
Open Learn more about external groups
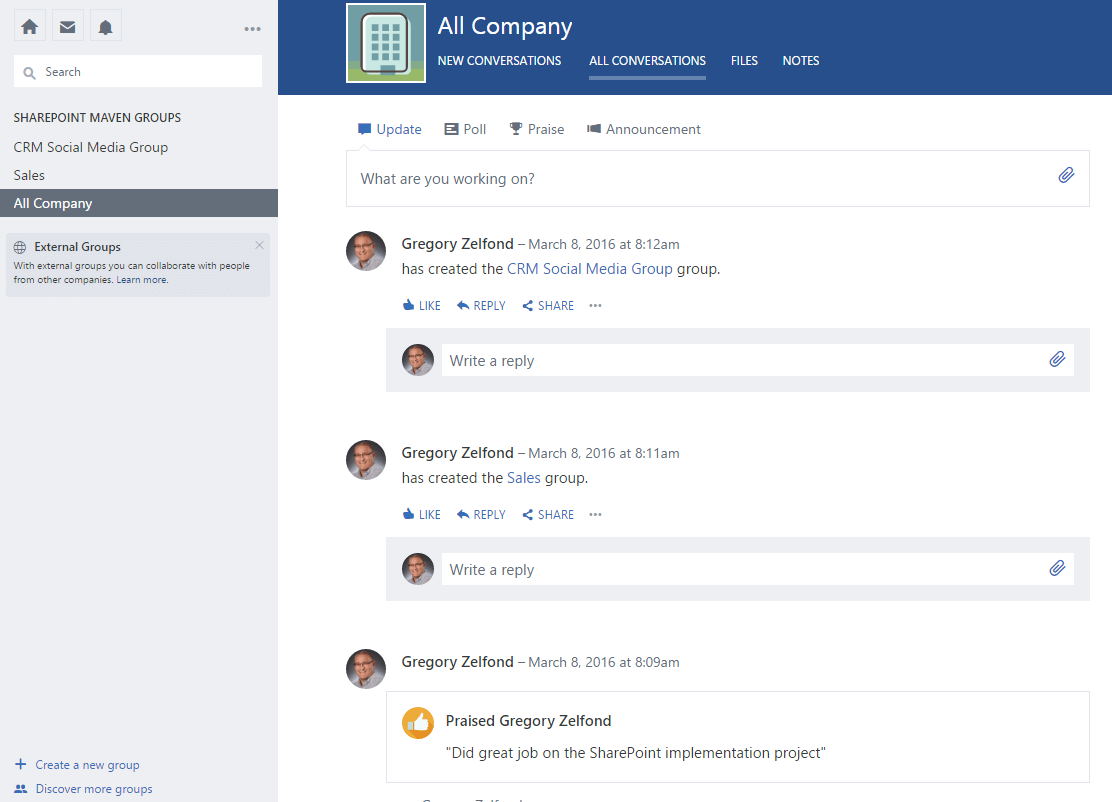(x=142, y=279)
